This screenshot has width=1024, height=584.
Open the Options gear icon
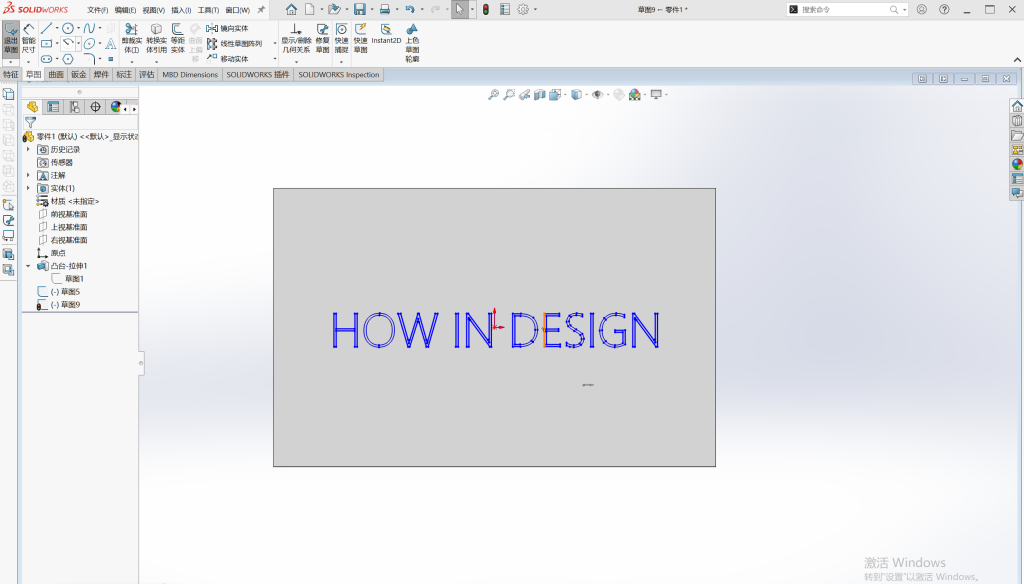[x=523, y=9]
